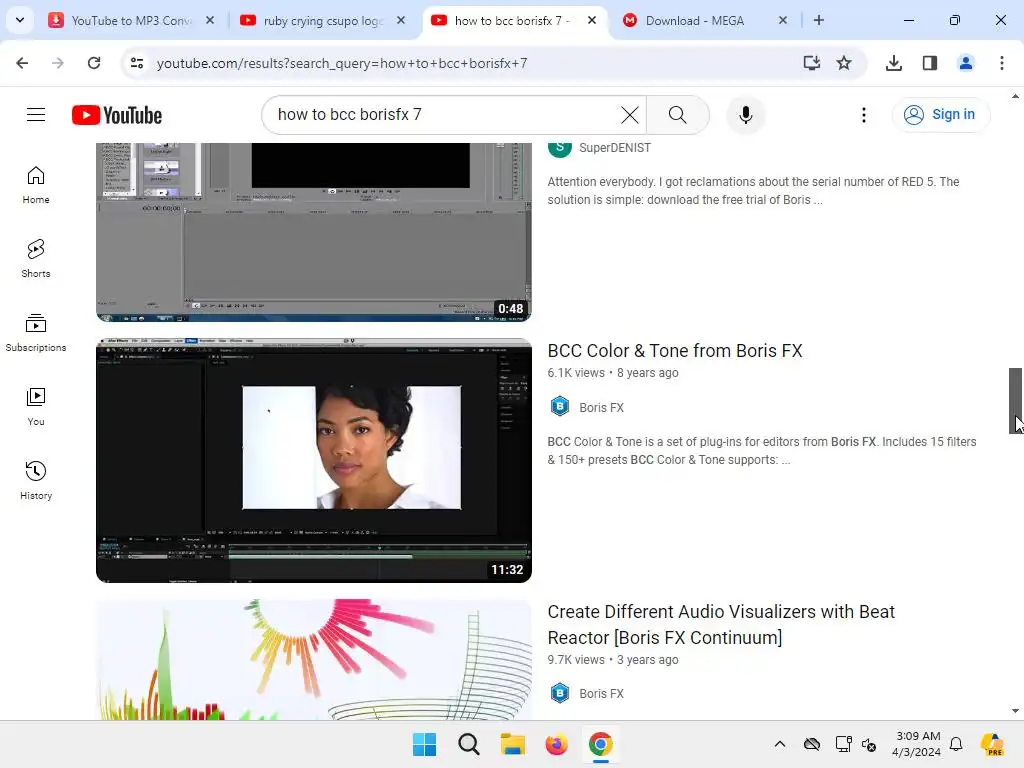This screenshot has width=1024, height=768.
Task: Open Chrome three-dot menu
Action: 1002,63
